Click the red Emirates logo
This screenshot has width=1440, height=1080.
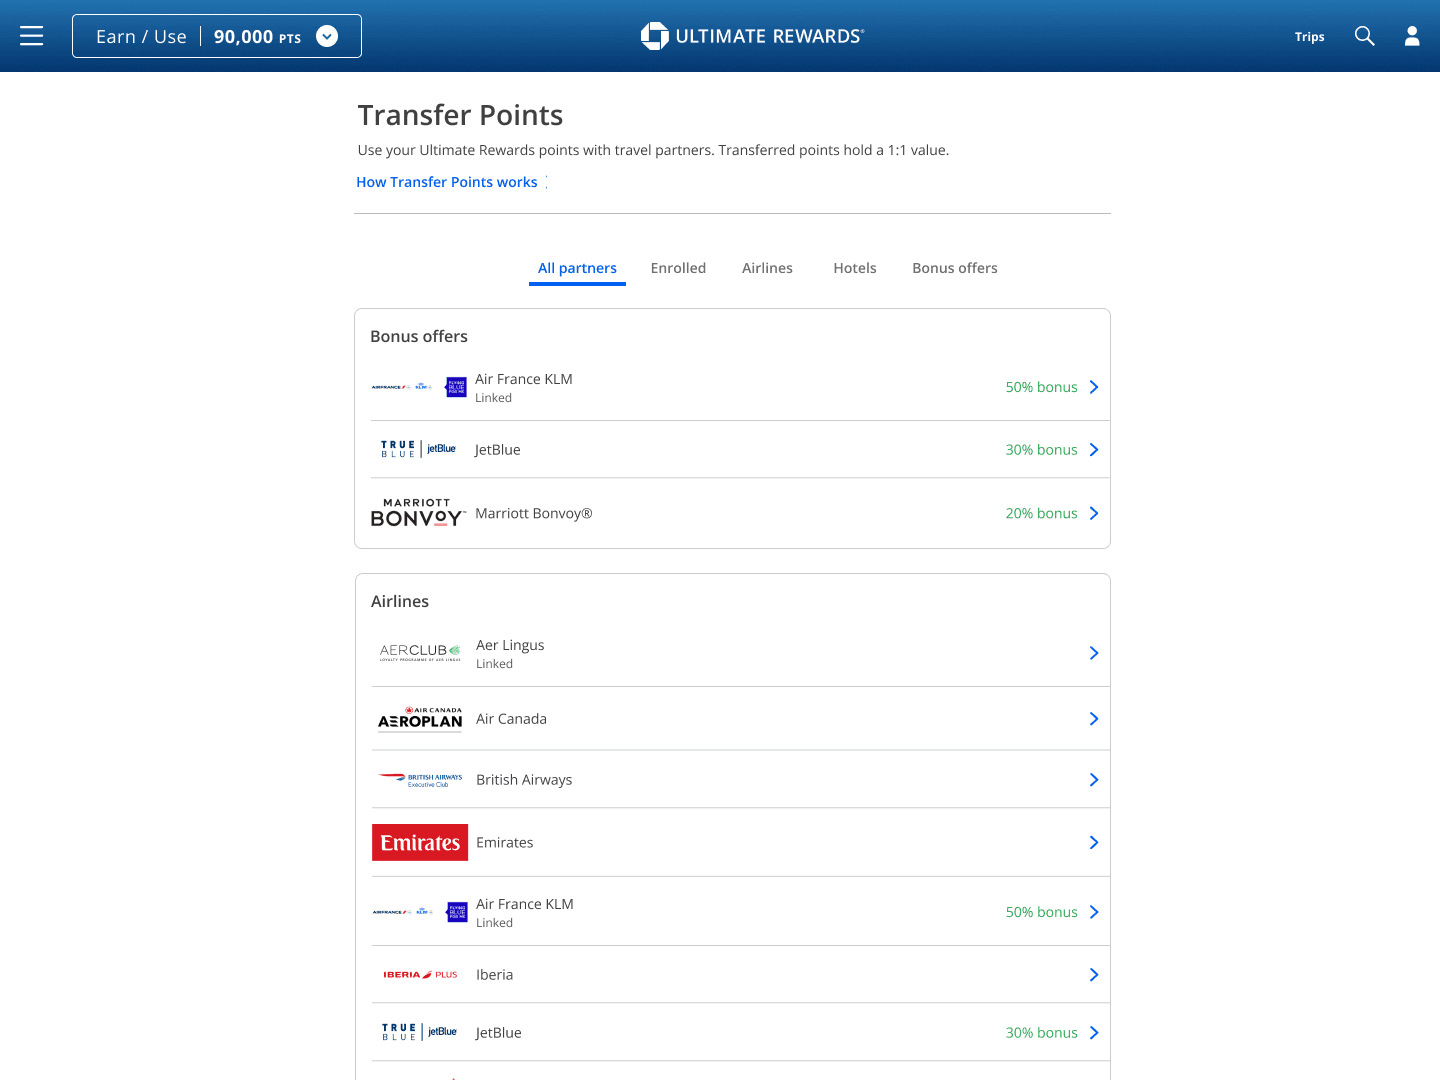click(420, 842)
